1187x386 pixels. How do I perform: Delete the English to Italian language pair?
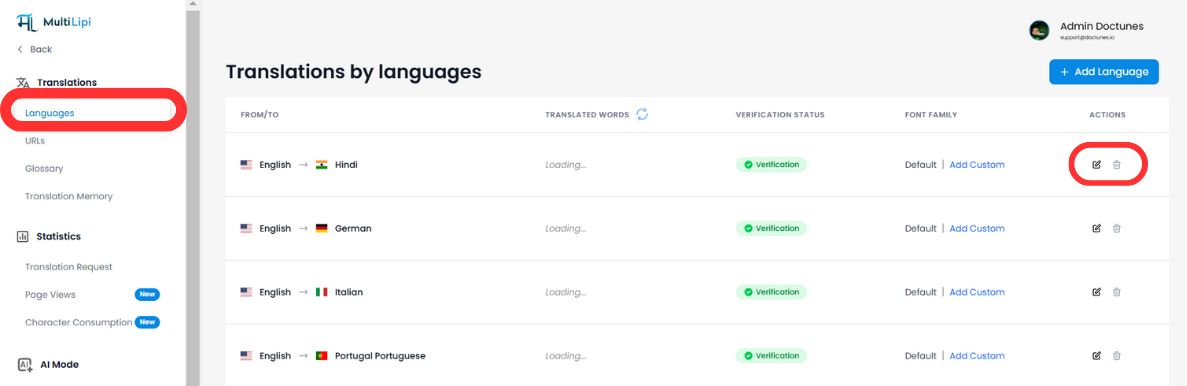coord(1117,292)
